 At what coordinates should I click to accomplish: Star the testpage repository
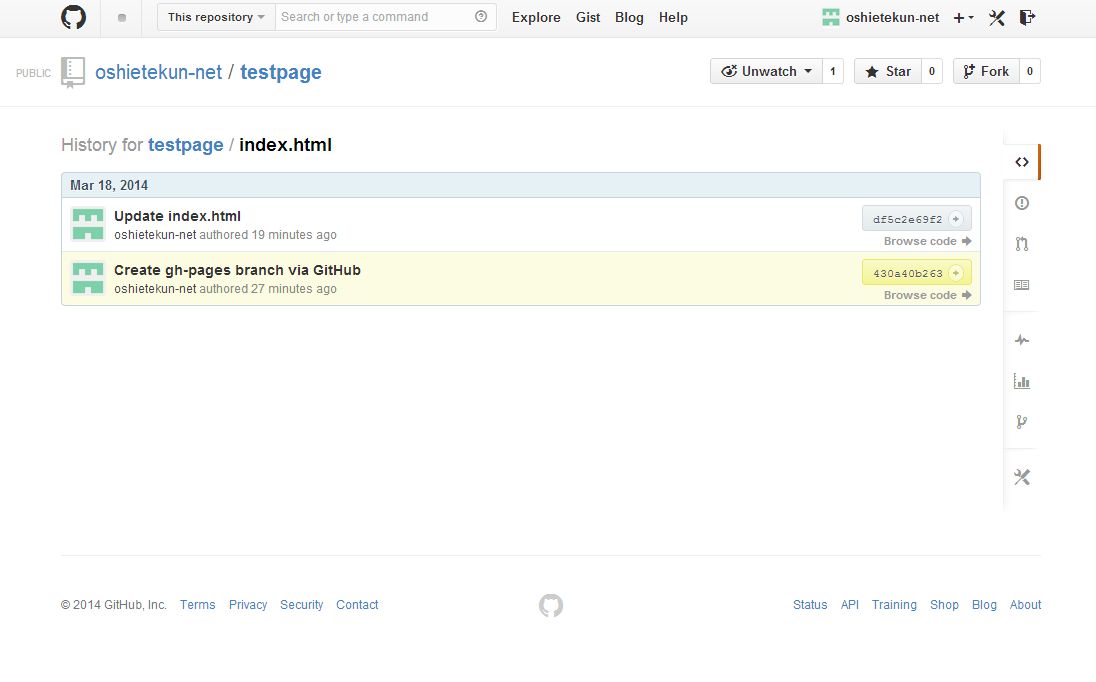click(x=888, y=71)
